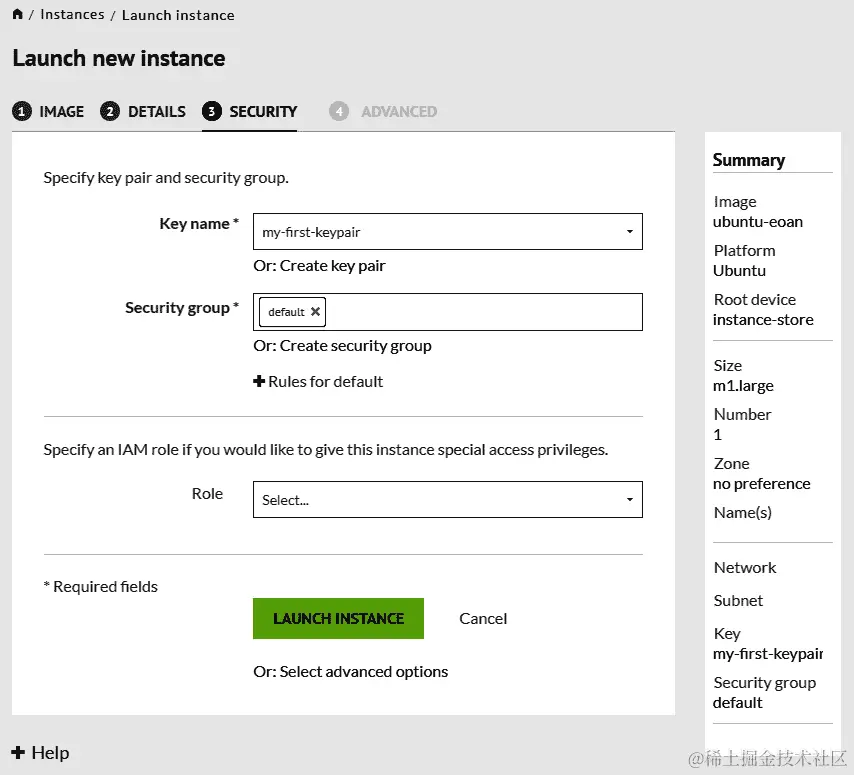The image size is (854, 775).
Task: Click the step 1 circle icon
Action: coord(21,111)
